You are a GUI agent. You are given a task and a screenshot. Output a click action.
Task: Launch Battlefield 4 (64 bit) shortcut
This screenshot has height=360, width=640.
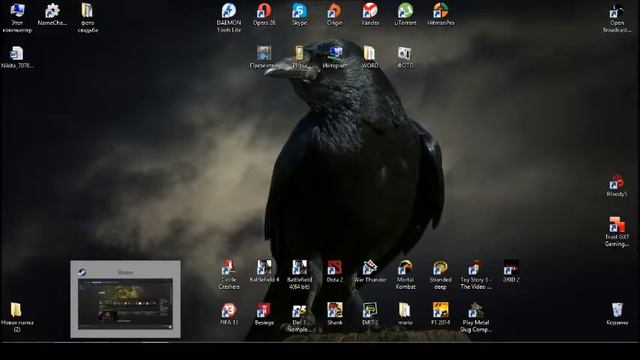[x=299, y=274]
